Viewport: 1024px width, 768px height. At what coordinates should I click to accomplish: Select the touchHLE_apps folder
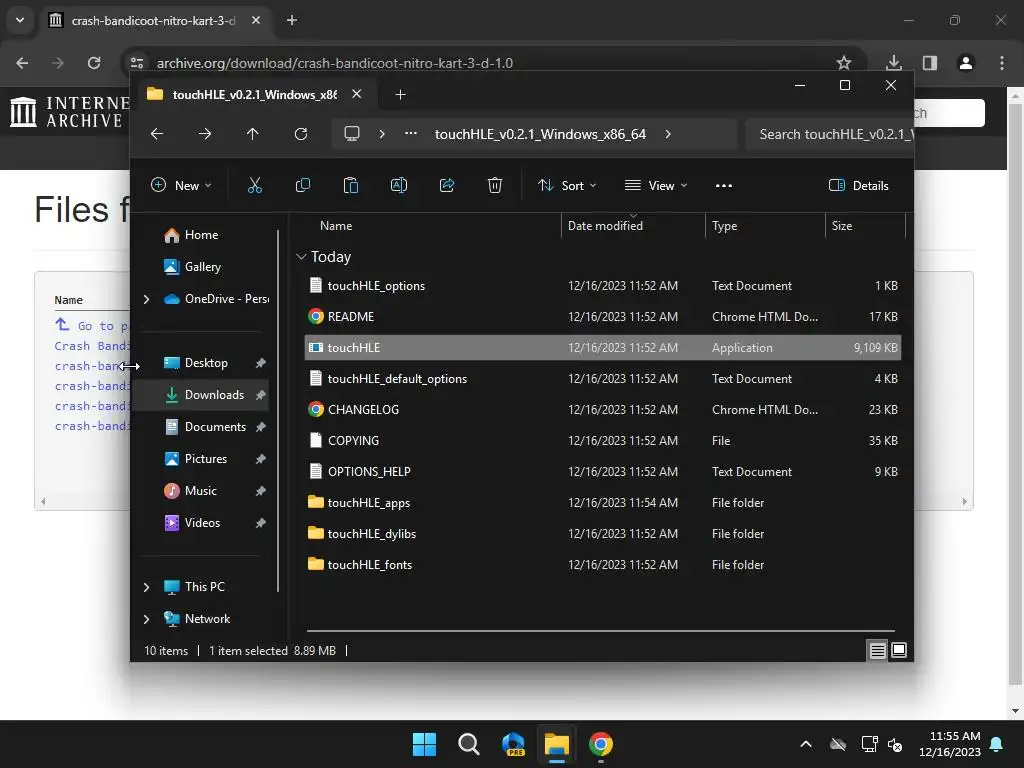[x=603, y=503]
